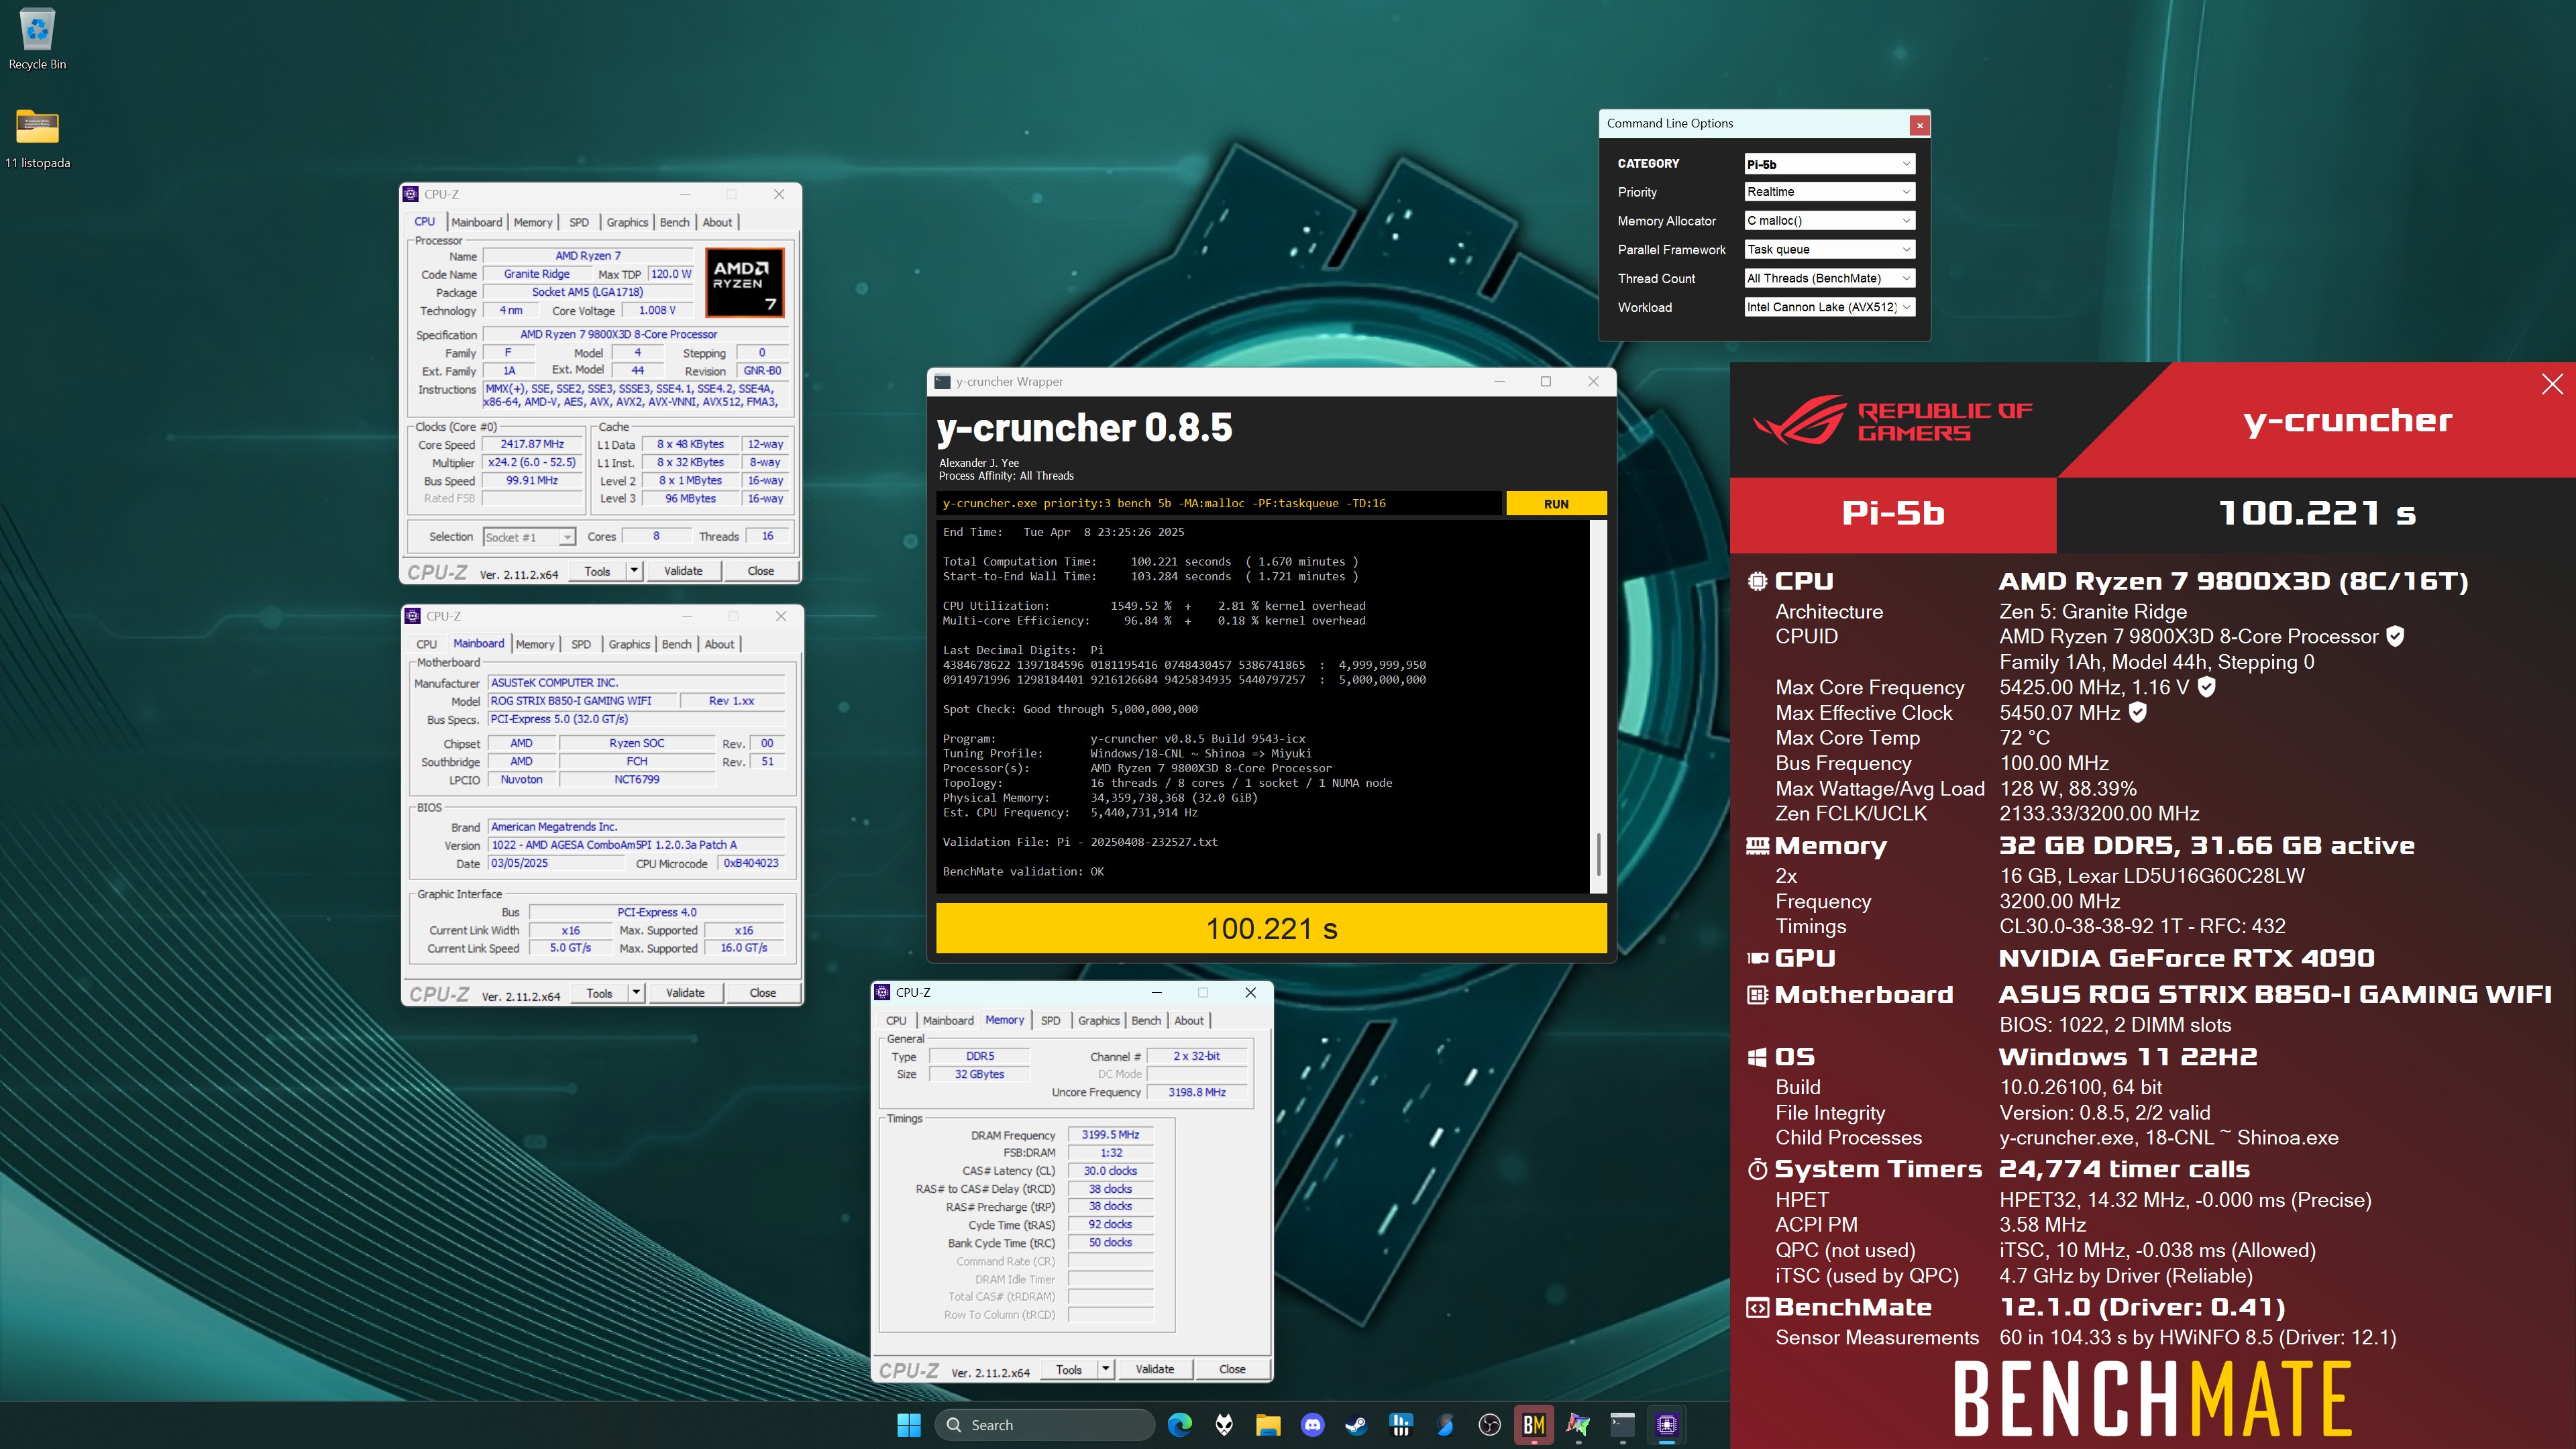Click the y-cruncher output scrollbar thumb
2576x1449 pixels.
pyautogui.click(x=1598, y=855)
